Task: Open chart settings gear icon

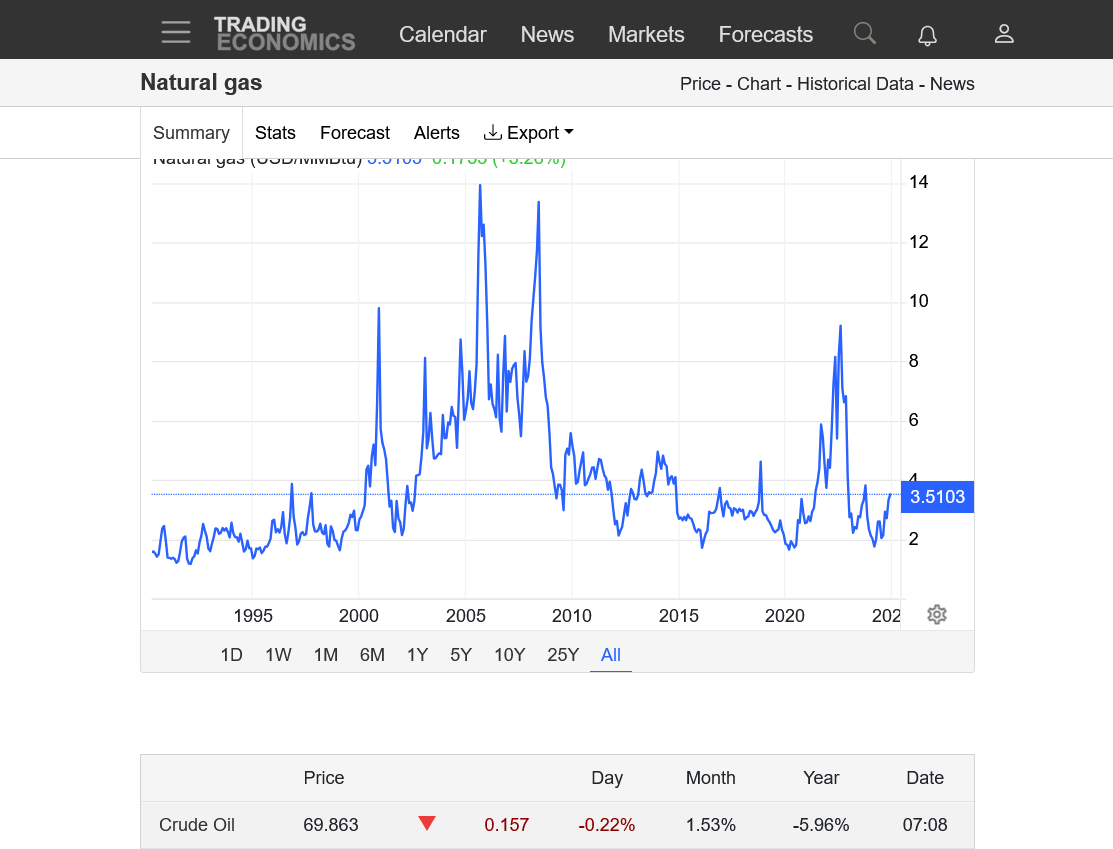Action: (x=937, y=615)
